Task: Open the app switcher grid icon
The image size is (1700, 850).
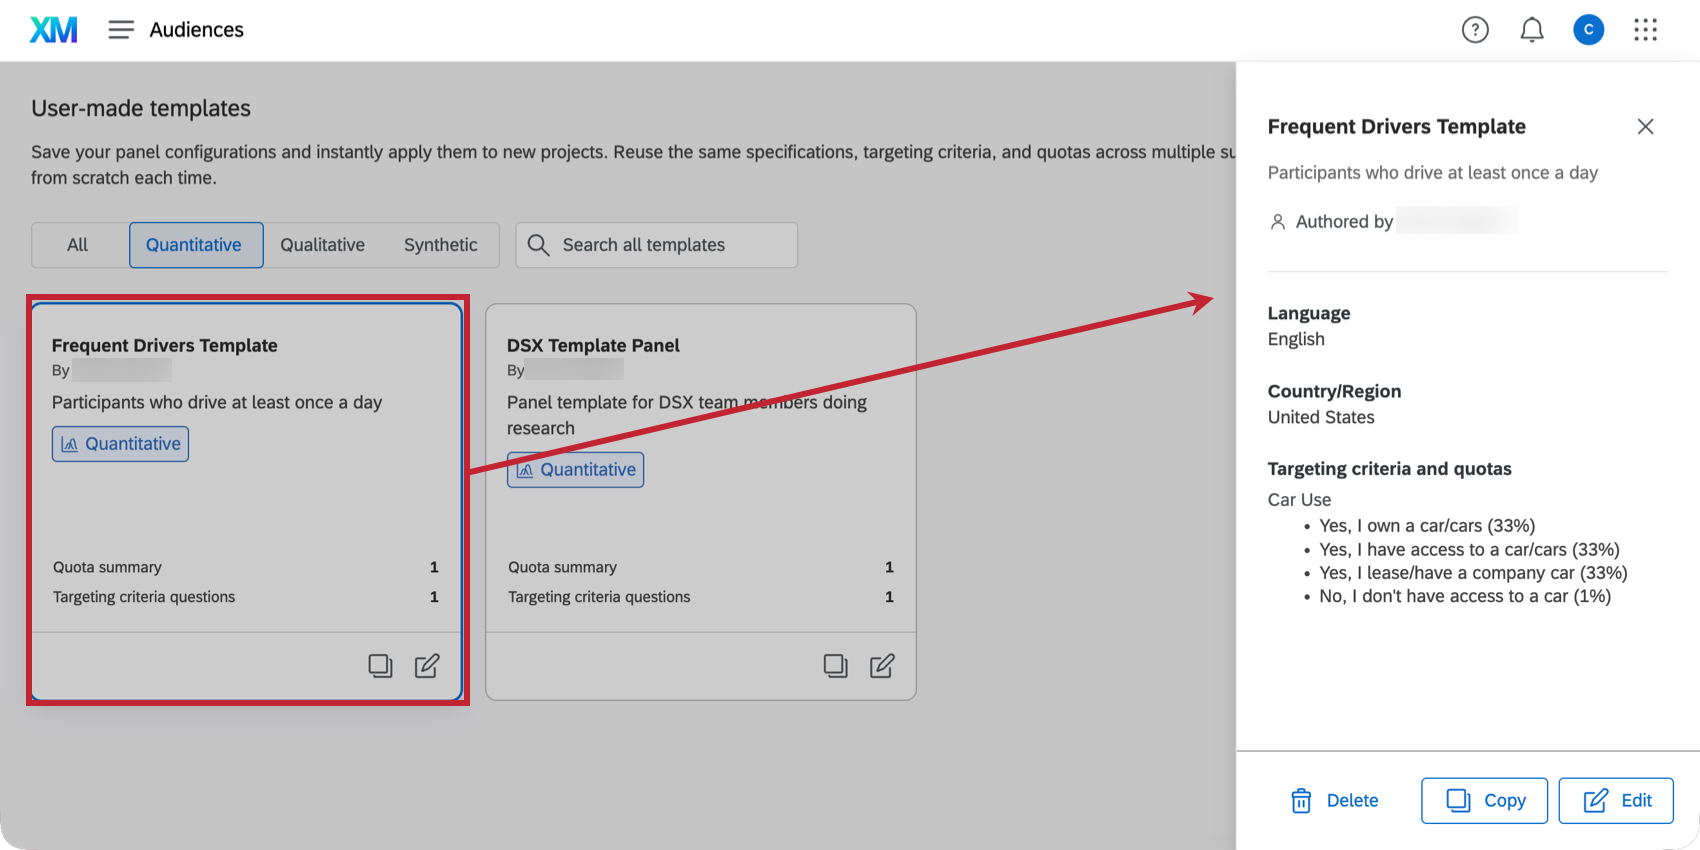Action: 1646,30
